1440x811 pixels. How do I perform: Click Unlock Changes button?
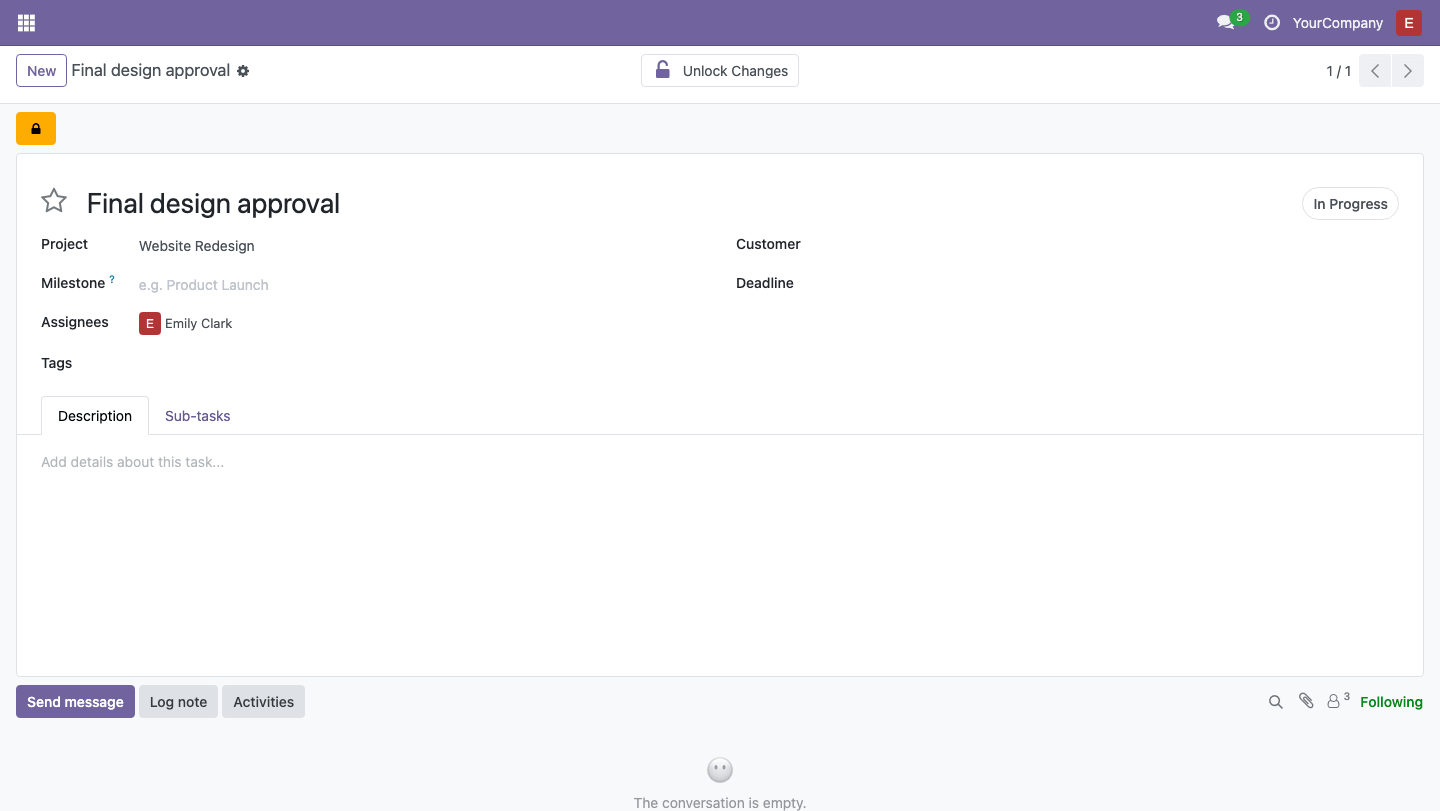point(720,71)
